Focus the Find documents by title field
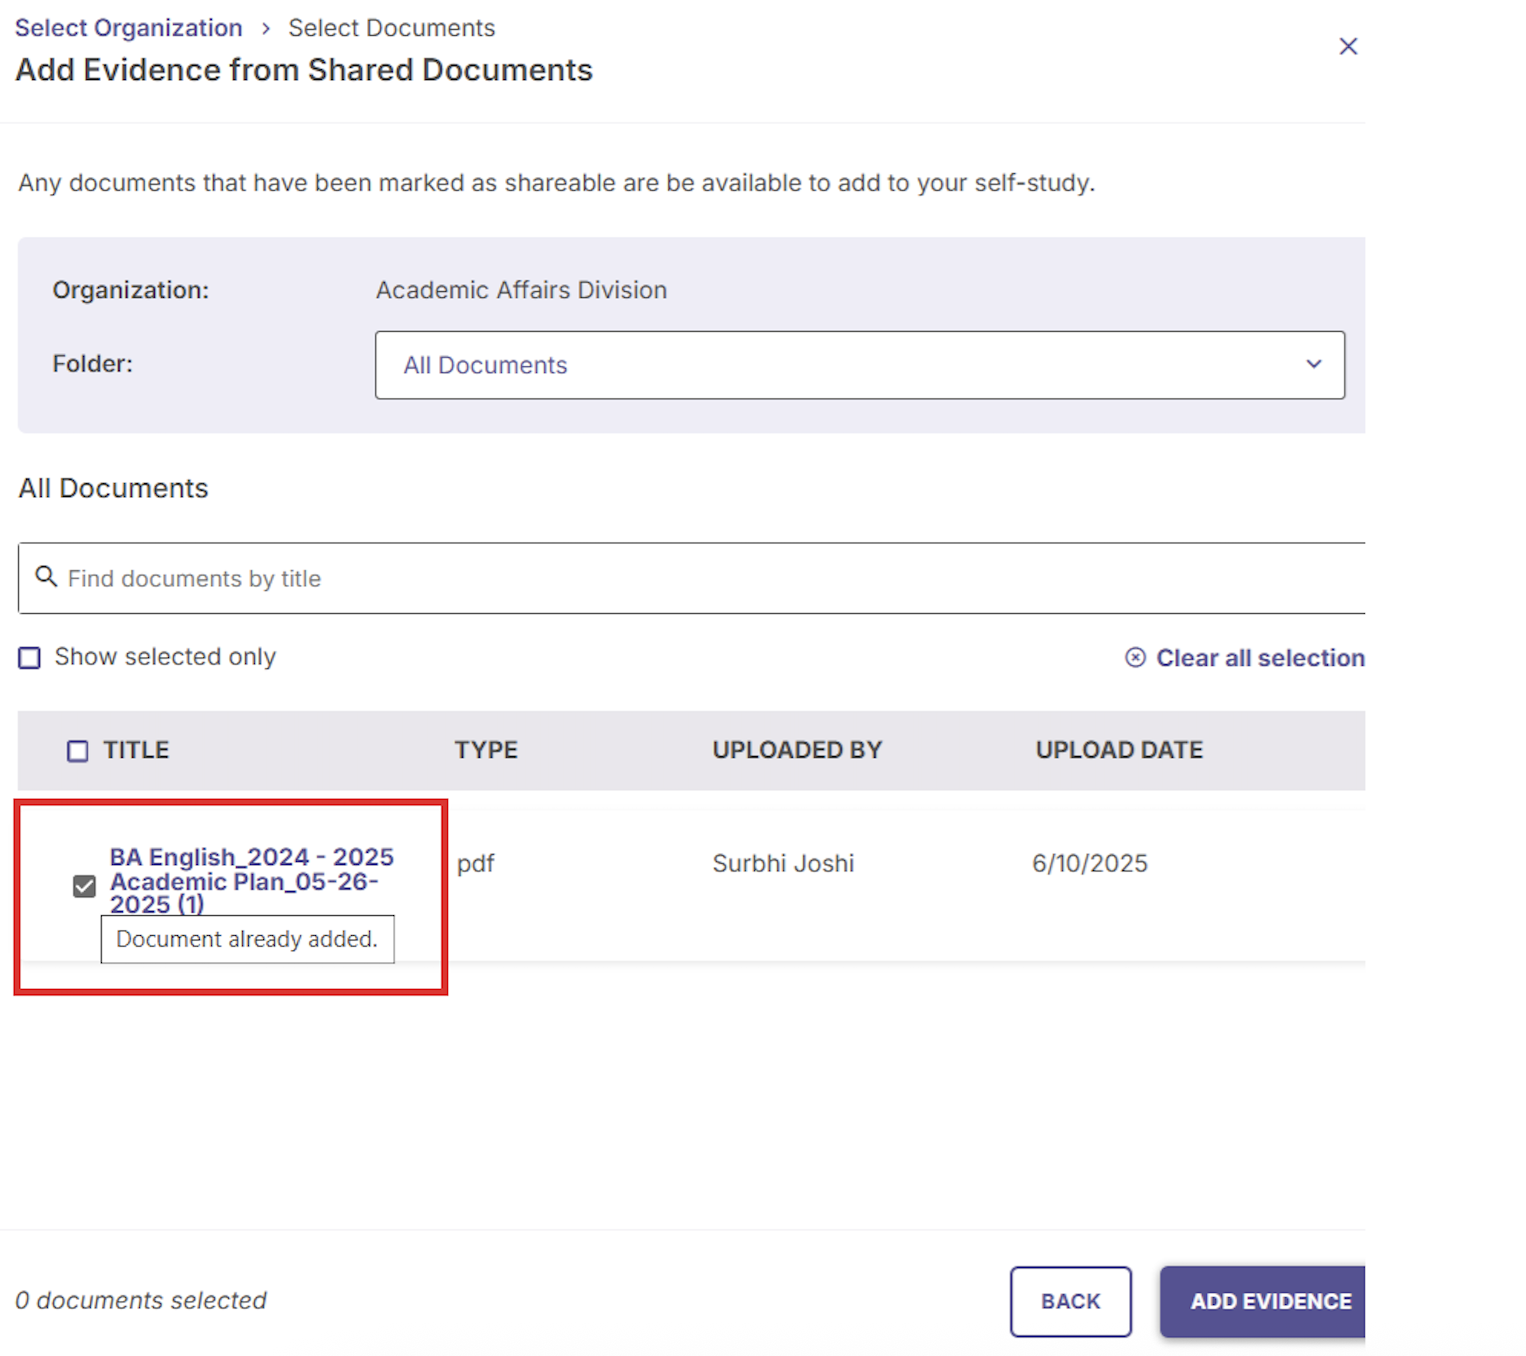The width and height of the screenshot is (1526, 1356). click(691, 578)
